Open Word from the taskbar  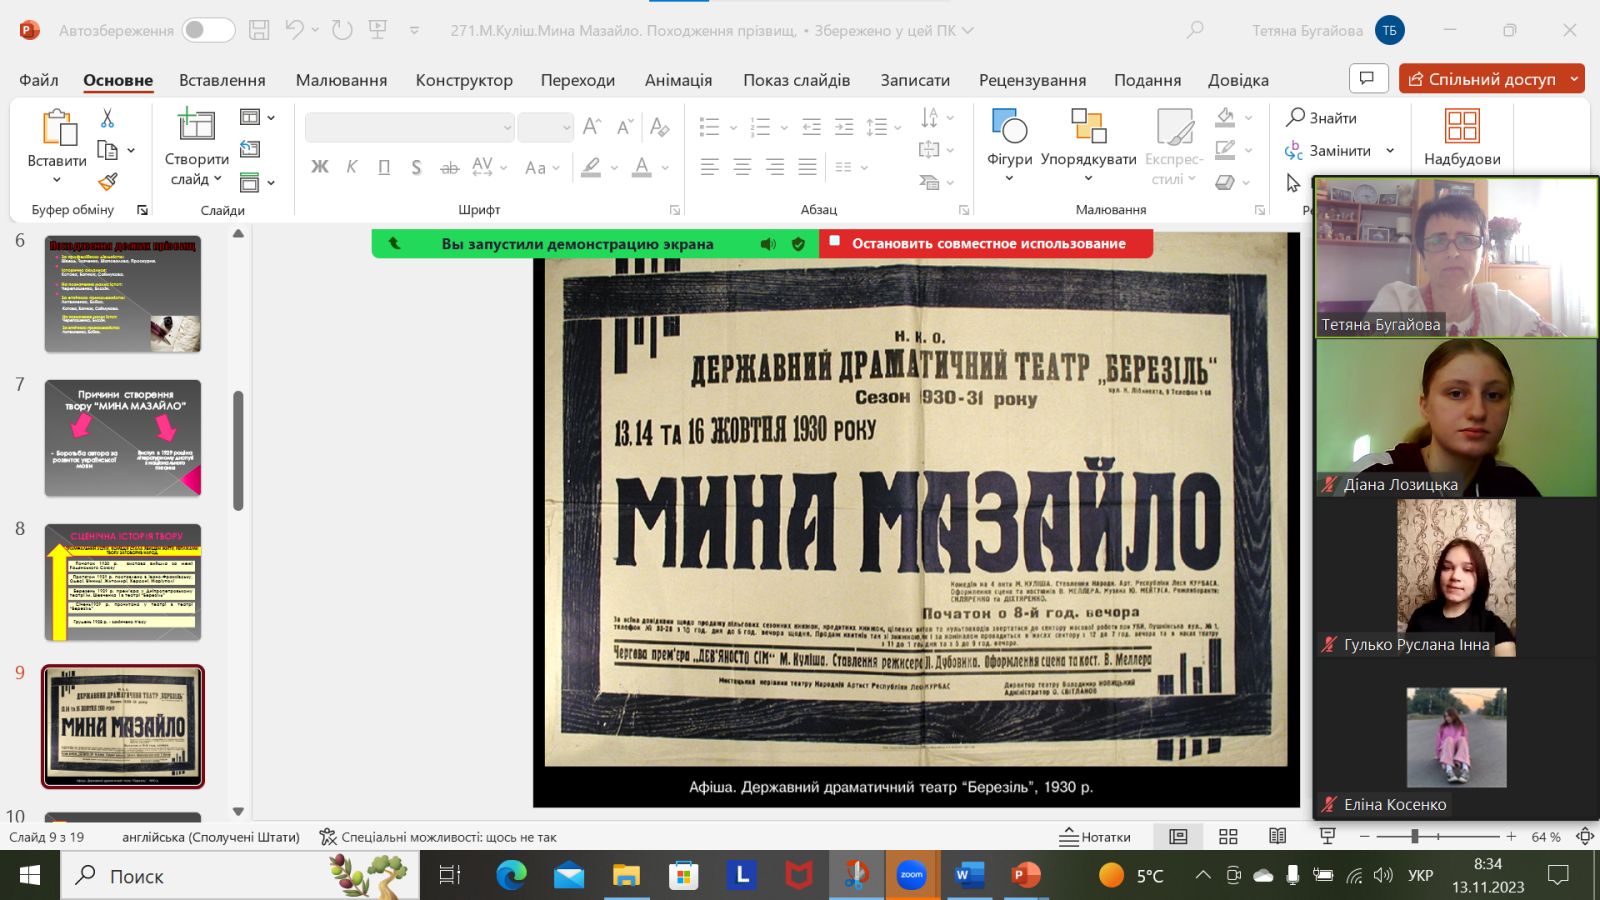969,876
